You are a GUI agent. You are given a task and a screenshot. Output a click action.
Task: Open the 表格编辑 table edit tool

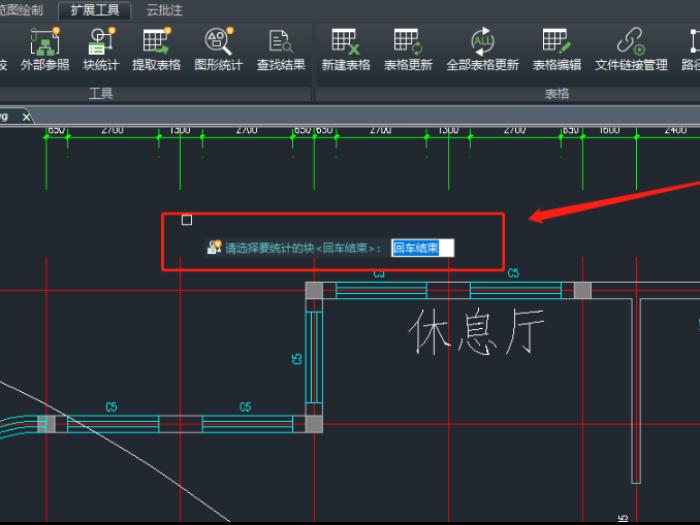click(556, 42)
